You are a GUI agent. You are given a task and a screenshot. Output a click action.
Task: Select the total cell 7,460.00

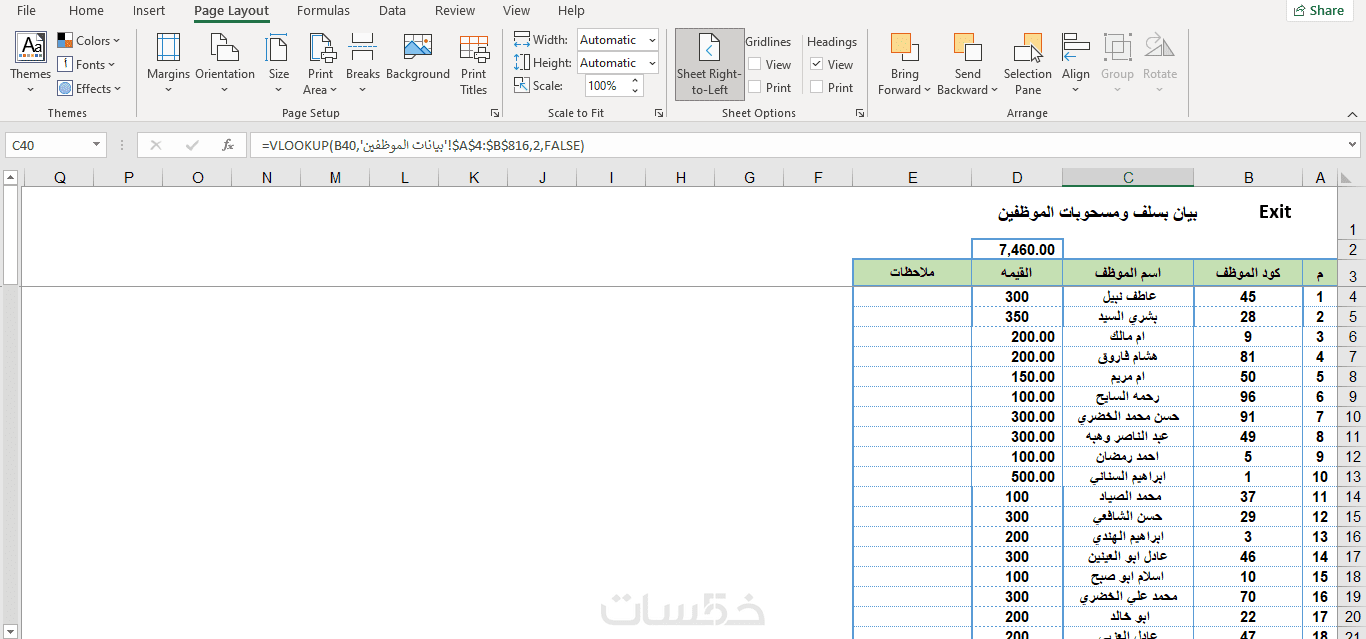click(x=1017, y=249)
